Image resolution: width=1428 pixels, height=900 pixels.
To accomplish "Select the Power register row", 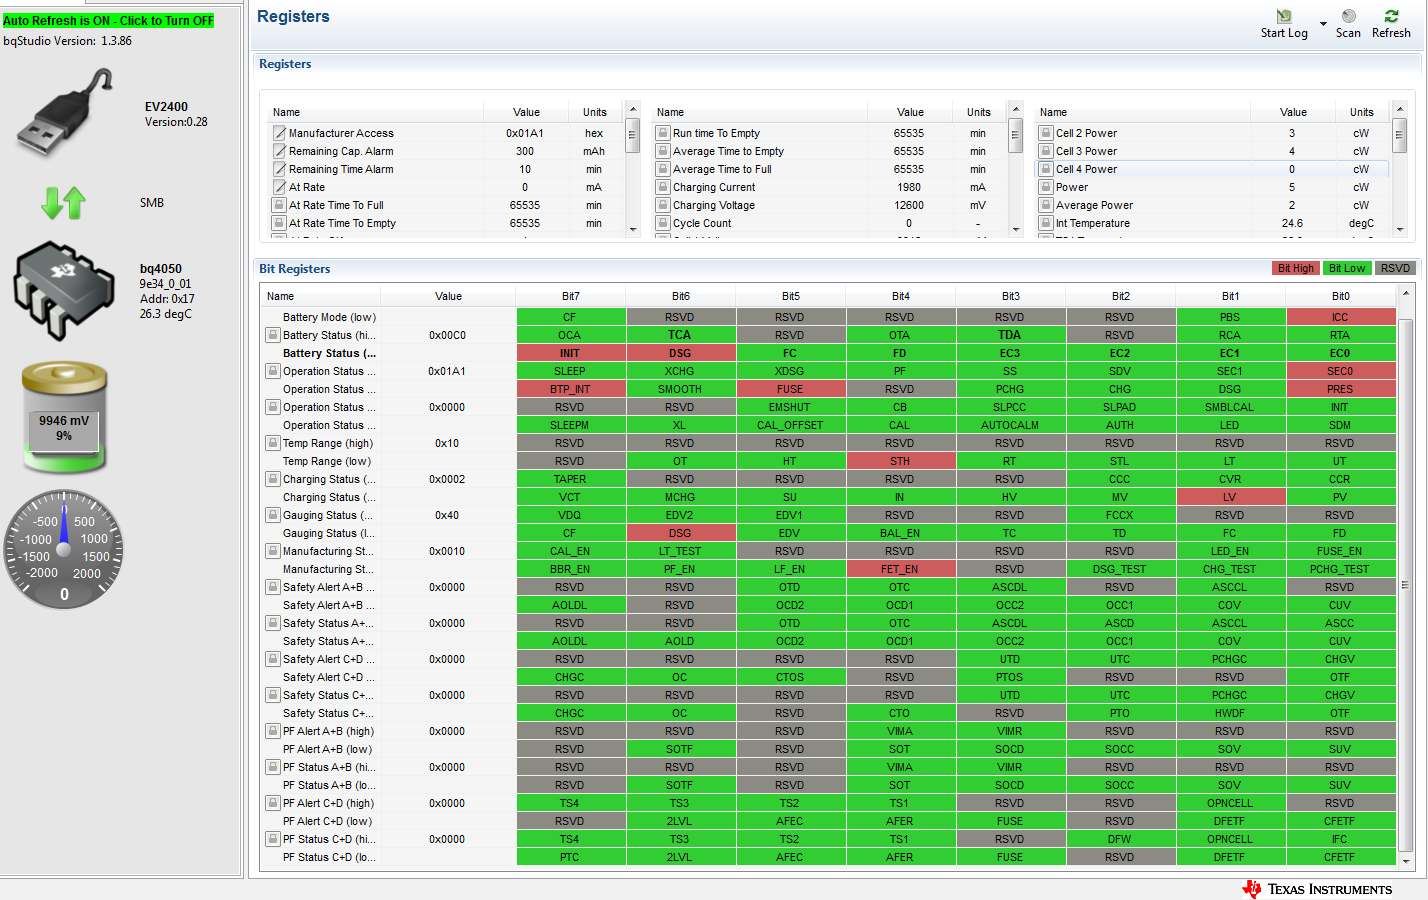I will [x=1211, y=187].
